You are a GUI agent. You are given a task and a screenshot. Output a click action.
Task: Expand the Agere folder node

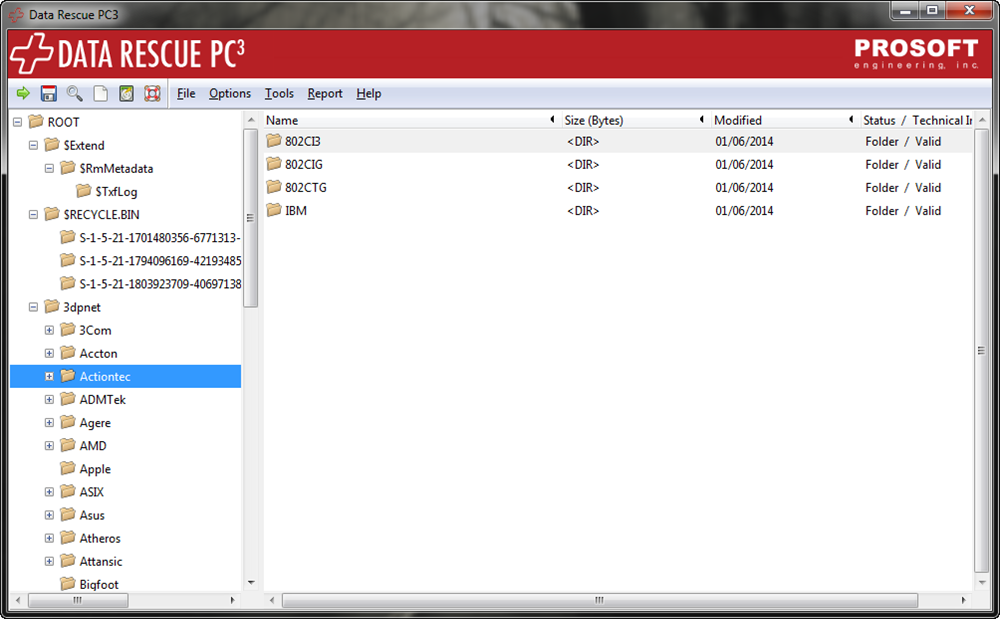pyautogui.click(x=49, y=423)
